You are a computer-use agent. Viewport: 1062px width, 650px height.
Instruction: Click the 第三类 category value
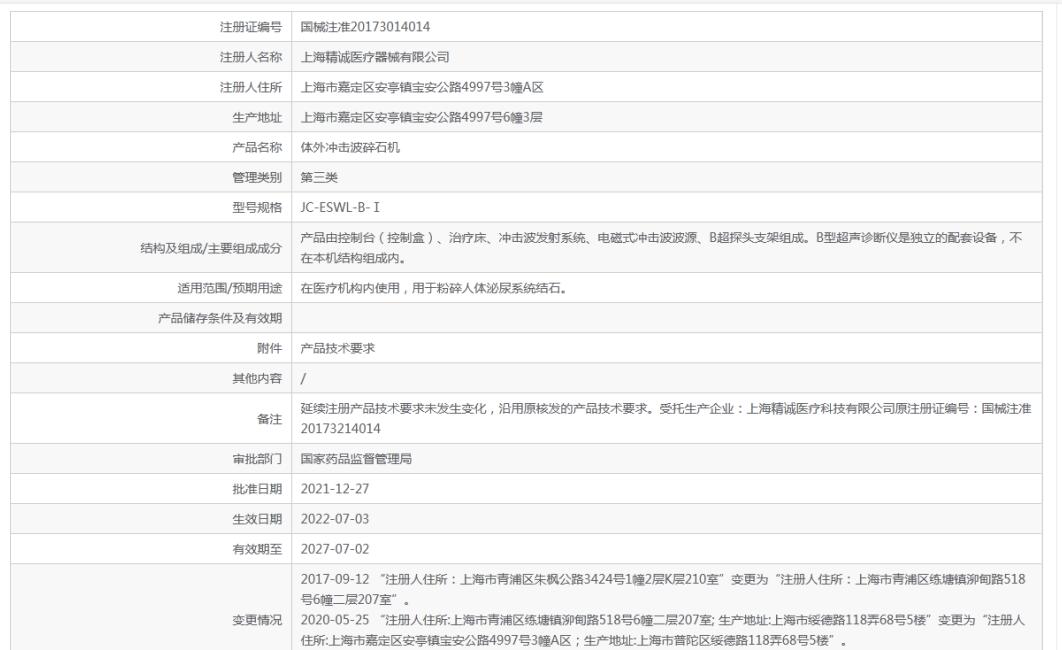319,177
